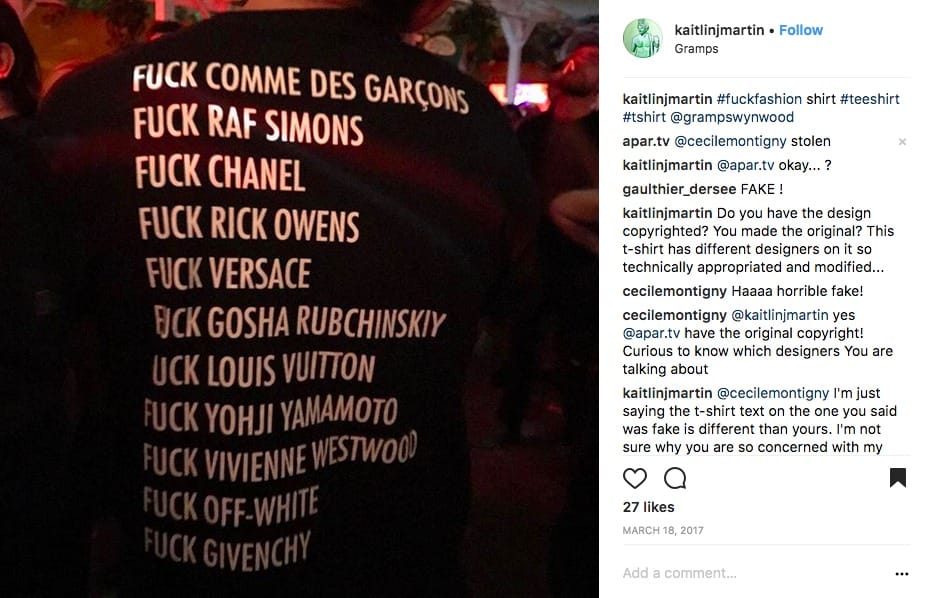Open the Gramps location link
Screen dimensions: 933x598
click(x=696, y=49)
